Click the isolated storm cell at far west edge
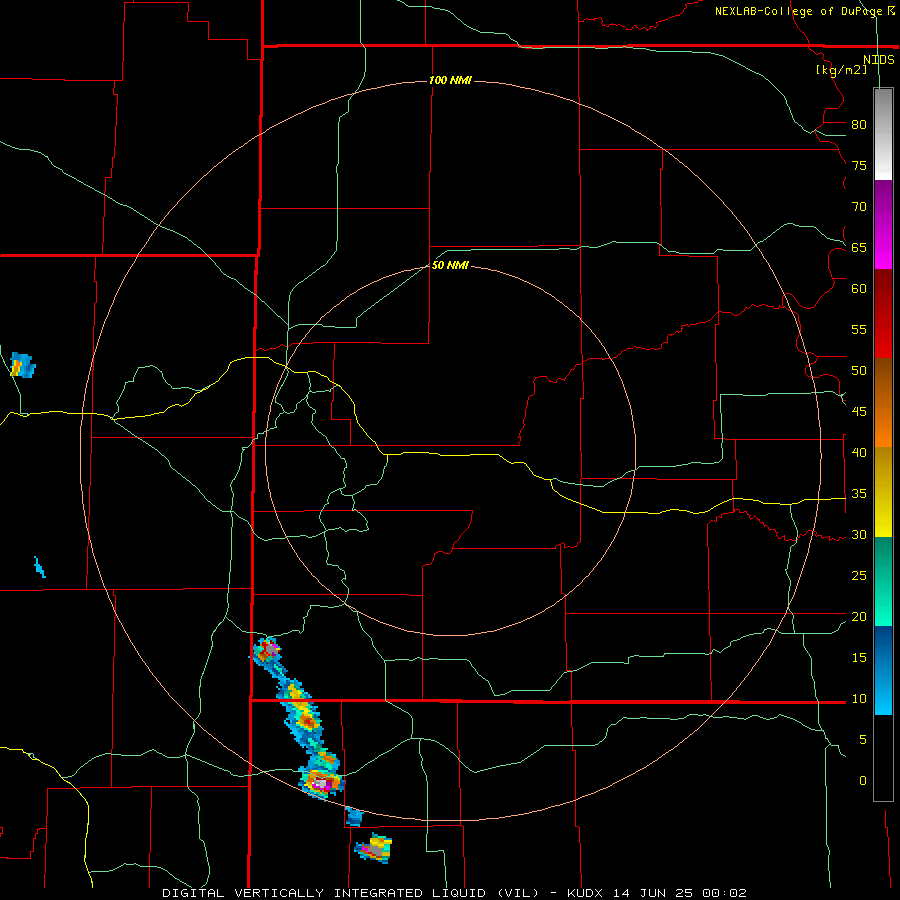 click(23, 365)
